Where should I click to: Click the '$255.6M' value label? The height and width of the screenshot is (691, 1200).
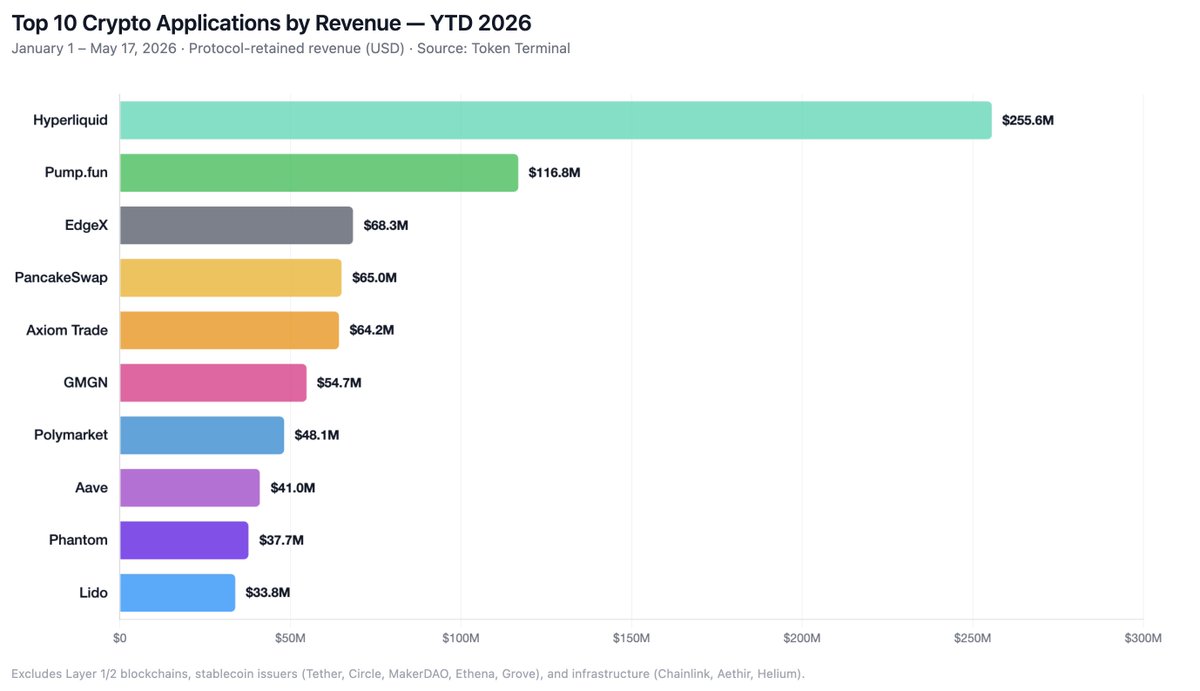pos(1028,120)
